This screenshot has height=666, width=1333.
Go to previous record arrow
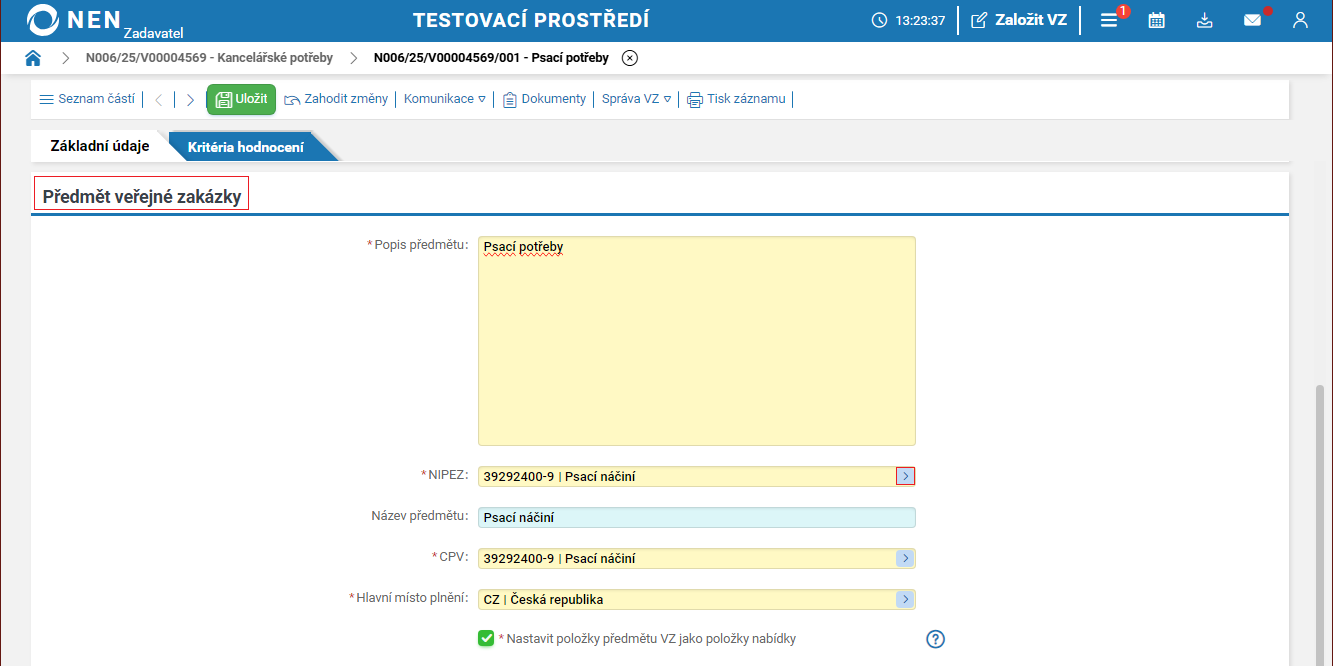click(159, 100)
